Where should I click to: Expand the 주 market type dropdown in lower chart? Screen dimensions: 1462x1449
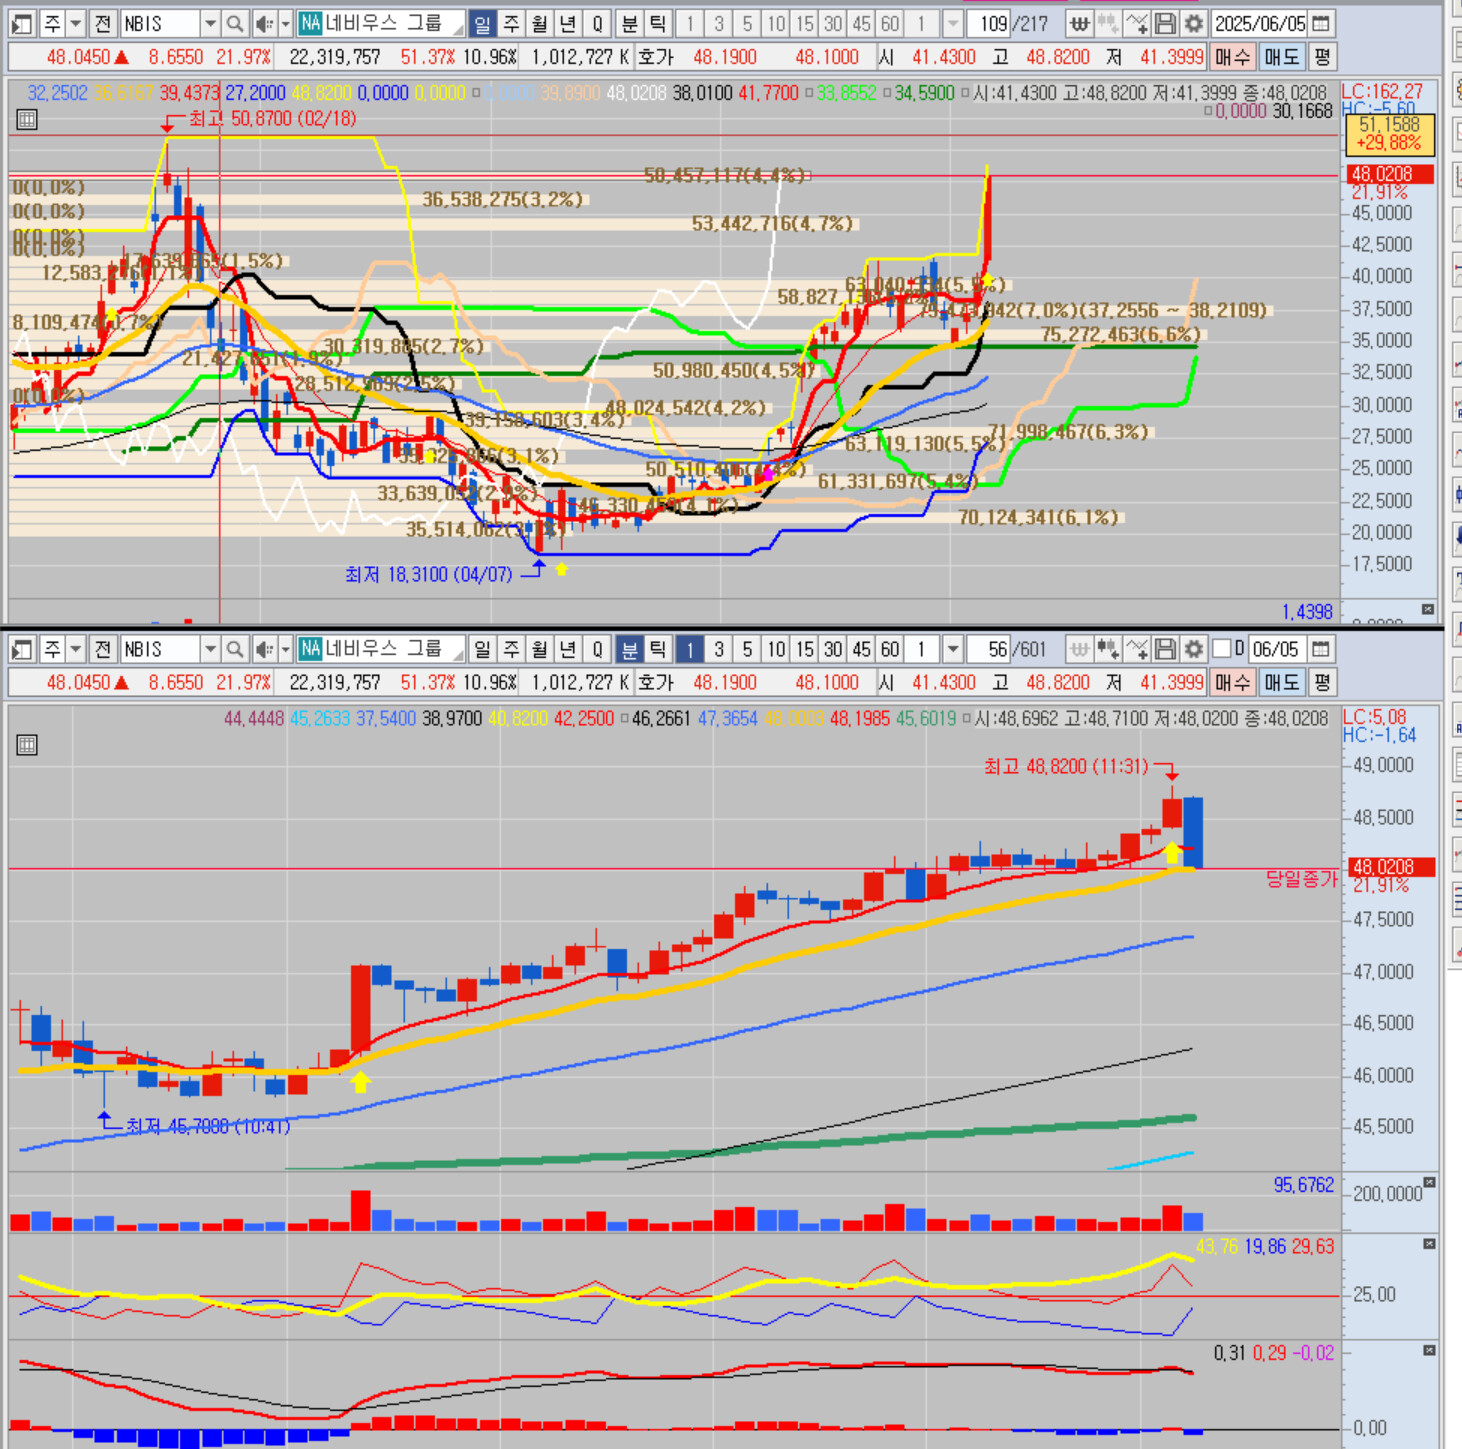coord(75,649)
